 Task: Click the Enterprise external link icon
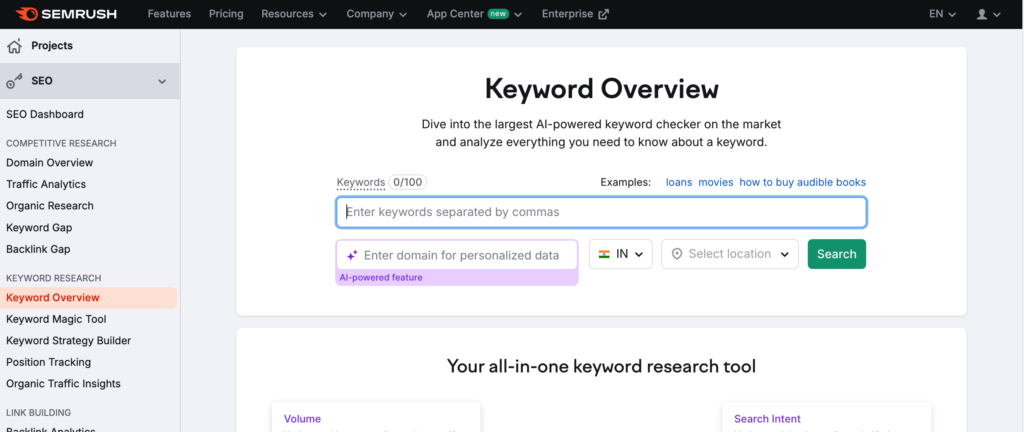(x=603, y=14)
